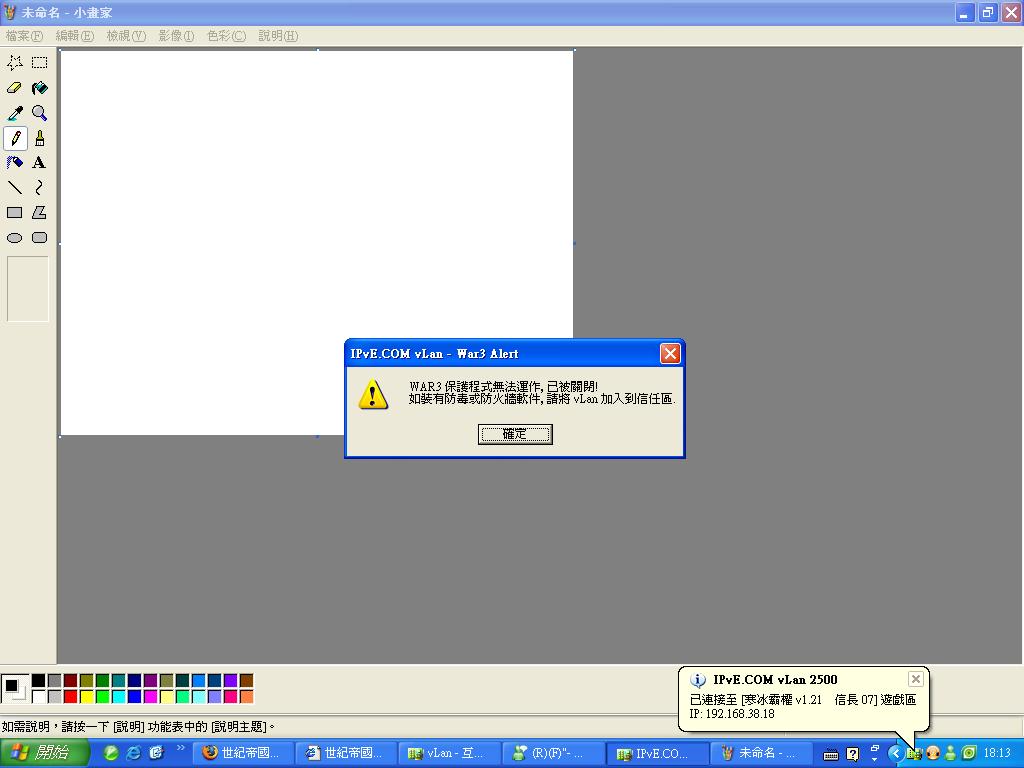Select the Fill With Color bucket tool
This screenshot has height=768, width=1024.
click(x=40, y=88)
